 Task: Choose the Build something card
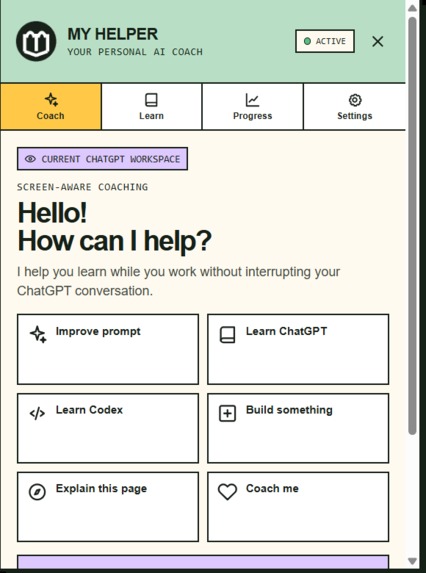298,428
